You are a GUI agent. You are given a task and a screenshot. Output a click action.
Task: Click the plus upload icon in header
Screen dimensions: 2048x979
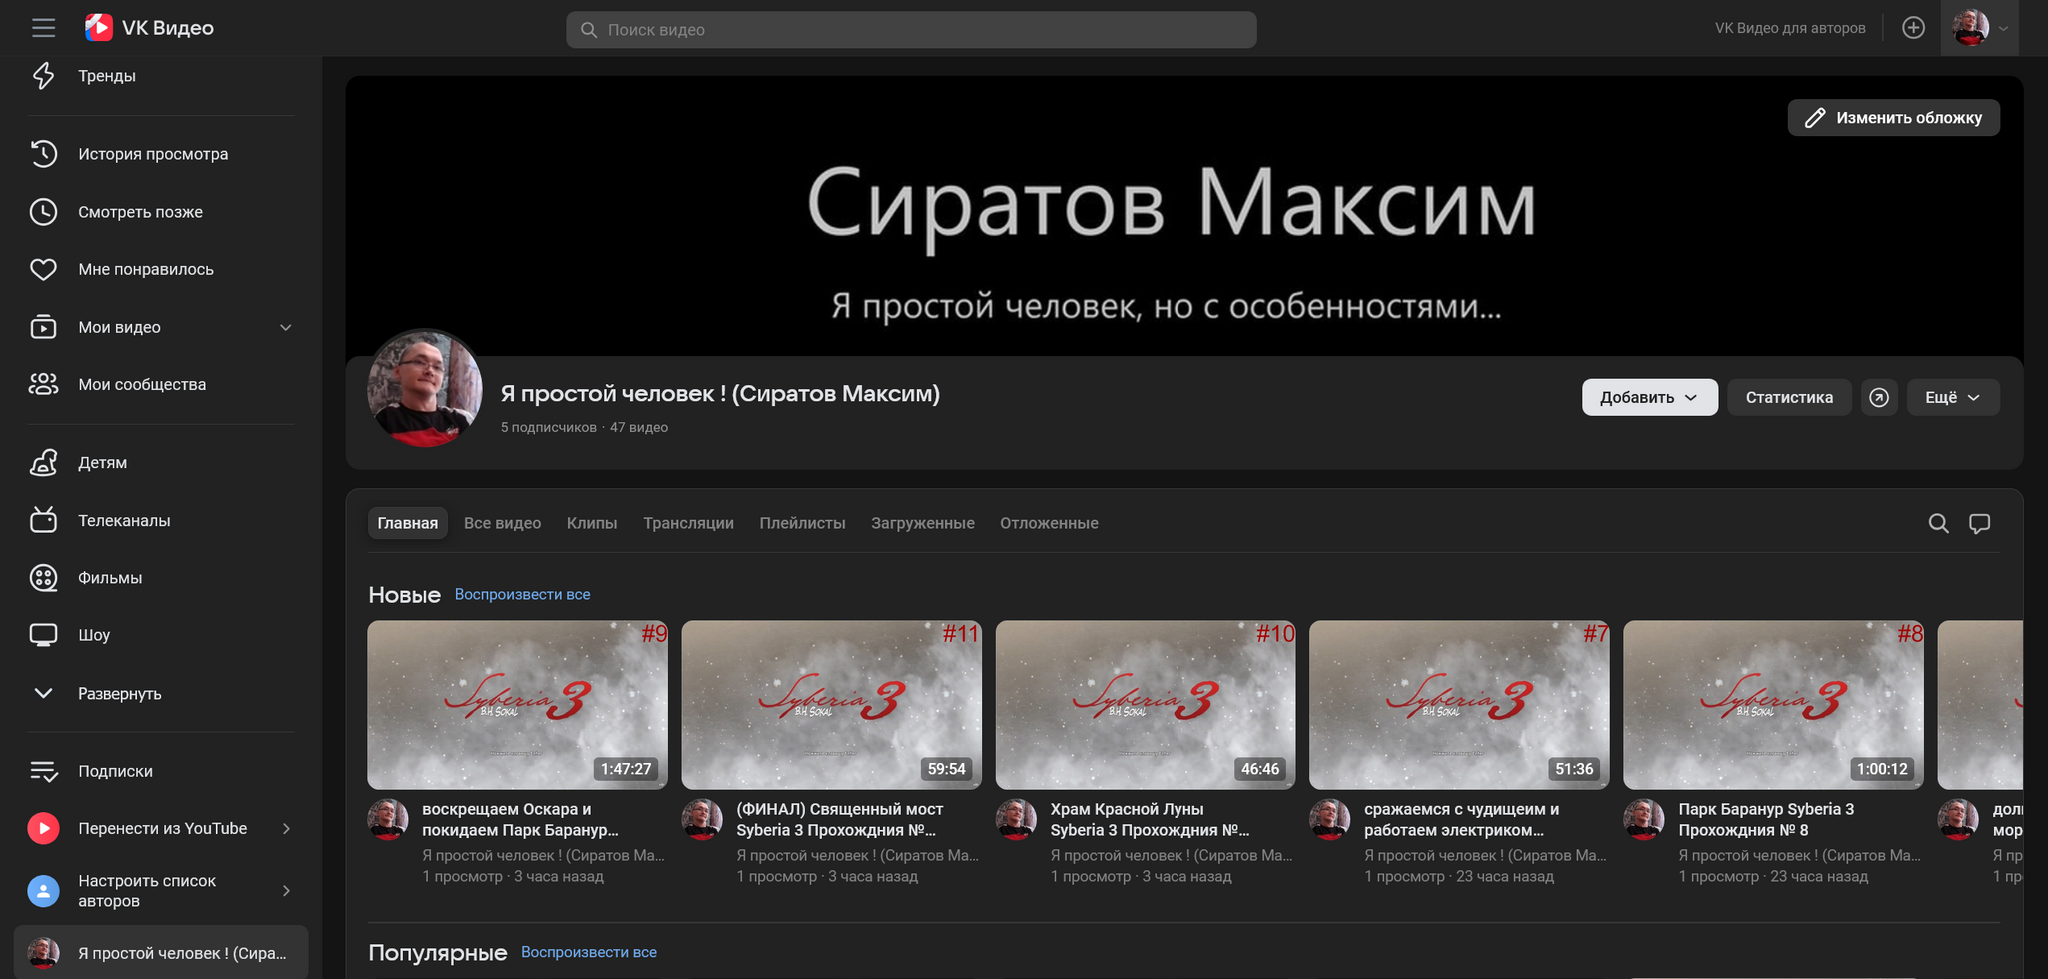pos(1913,28)
